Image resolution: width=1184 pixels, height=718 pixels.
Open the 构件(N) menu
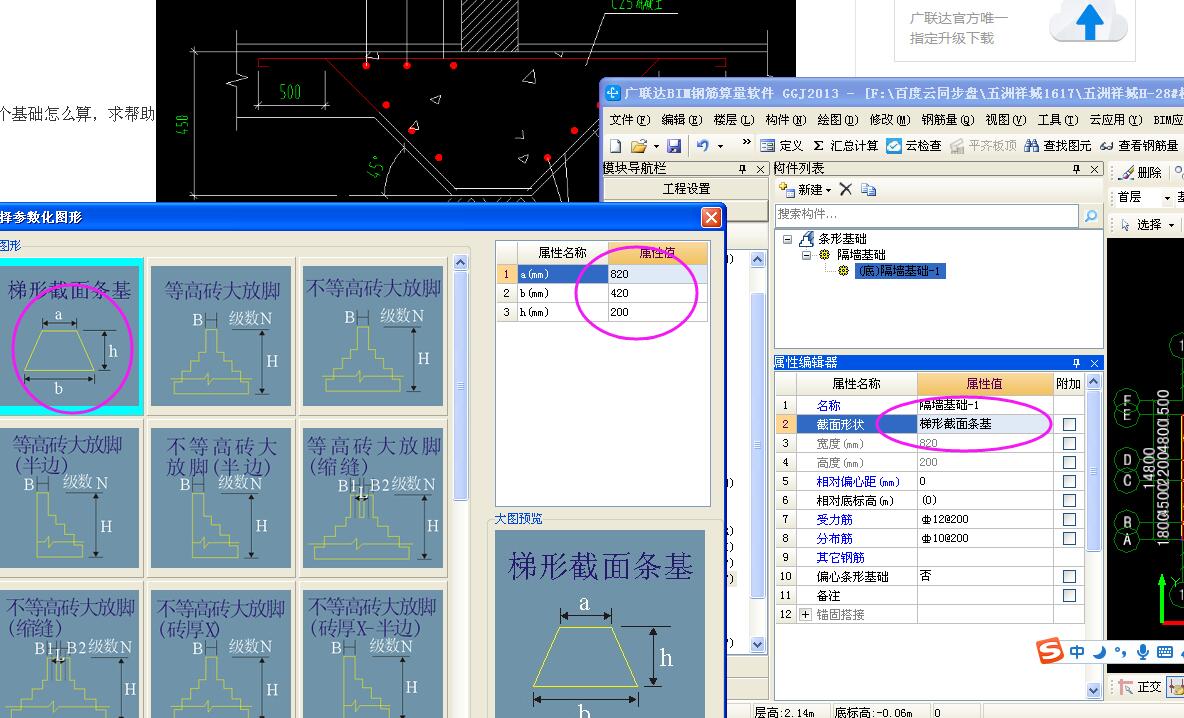pyautogui.click(x=785, y=119)
